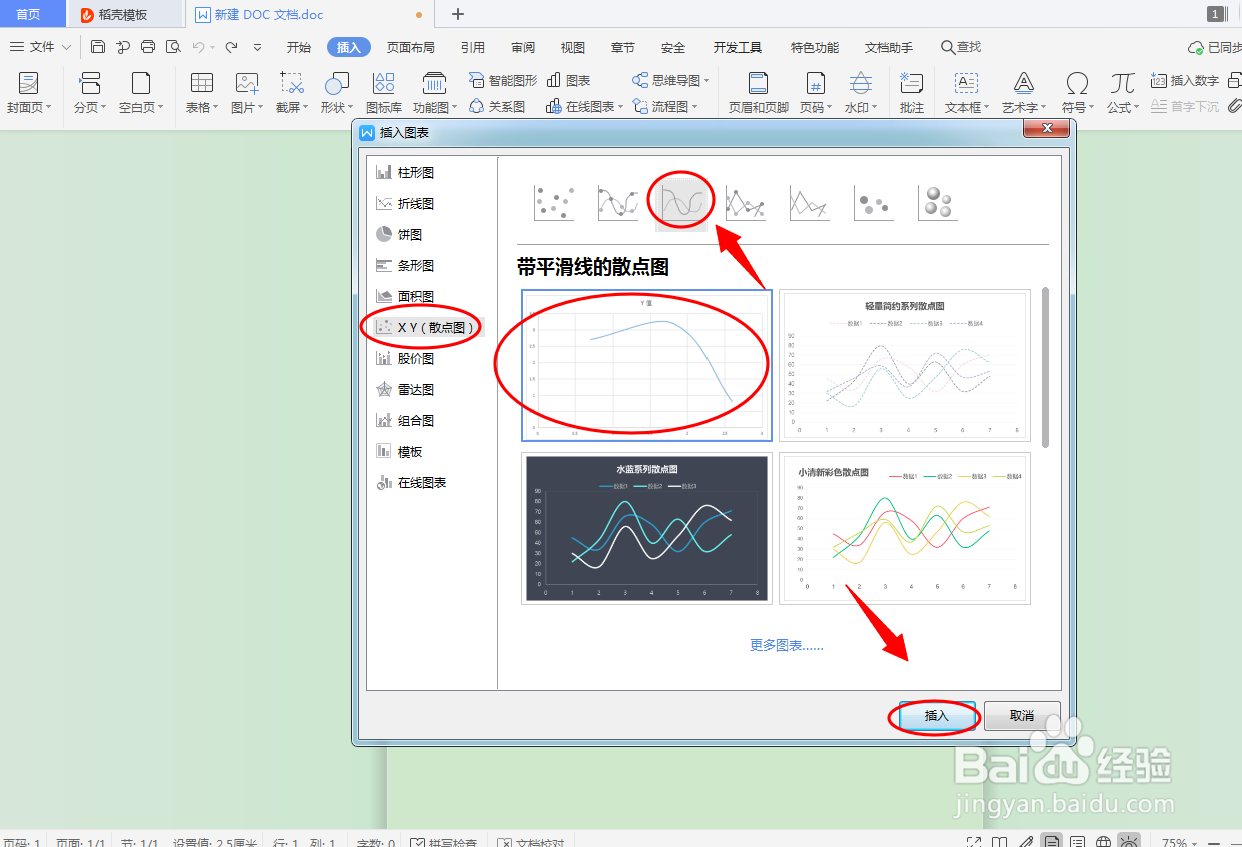Click the print icon in quick access toolbar
This screenshot has height=847, width=1242.
(x=148, y=47)
